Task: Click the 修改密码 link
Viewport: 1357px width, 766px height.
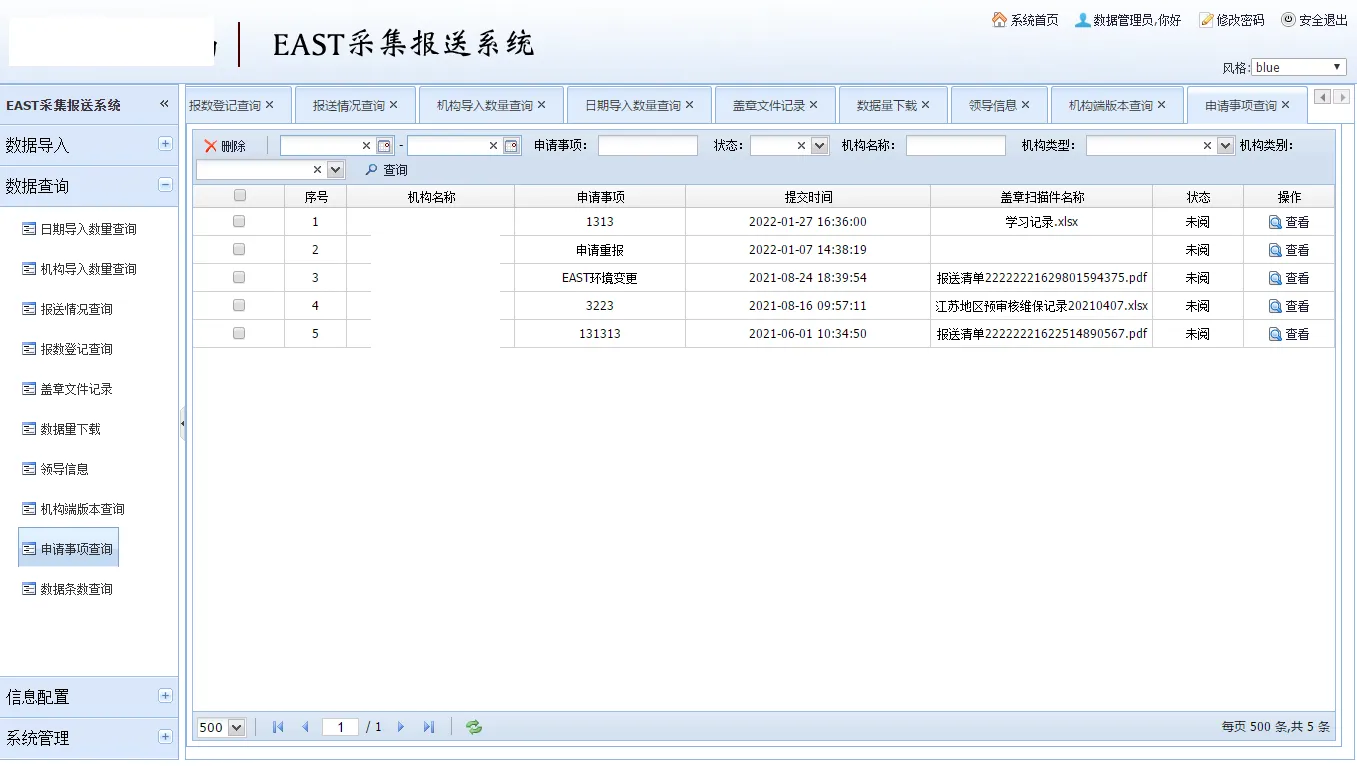Action: tap(1232, 20)
